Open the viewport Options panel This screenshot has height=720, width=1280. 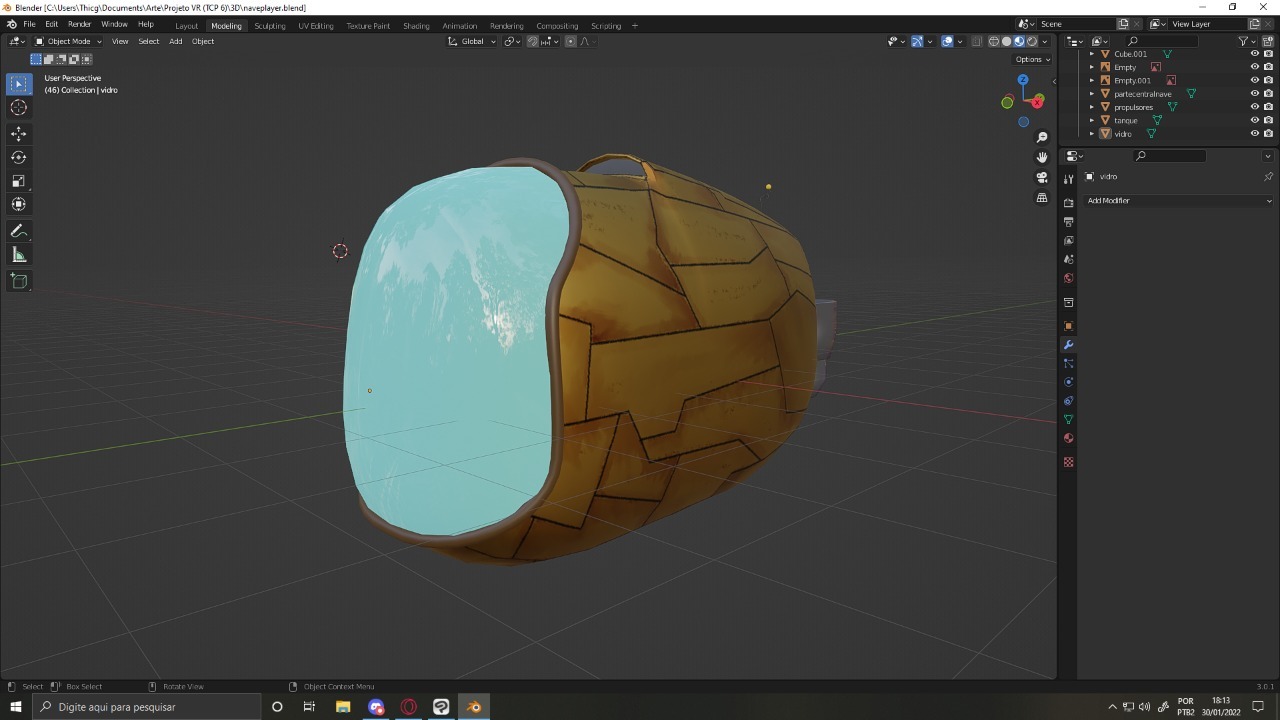coord(1031,59)
